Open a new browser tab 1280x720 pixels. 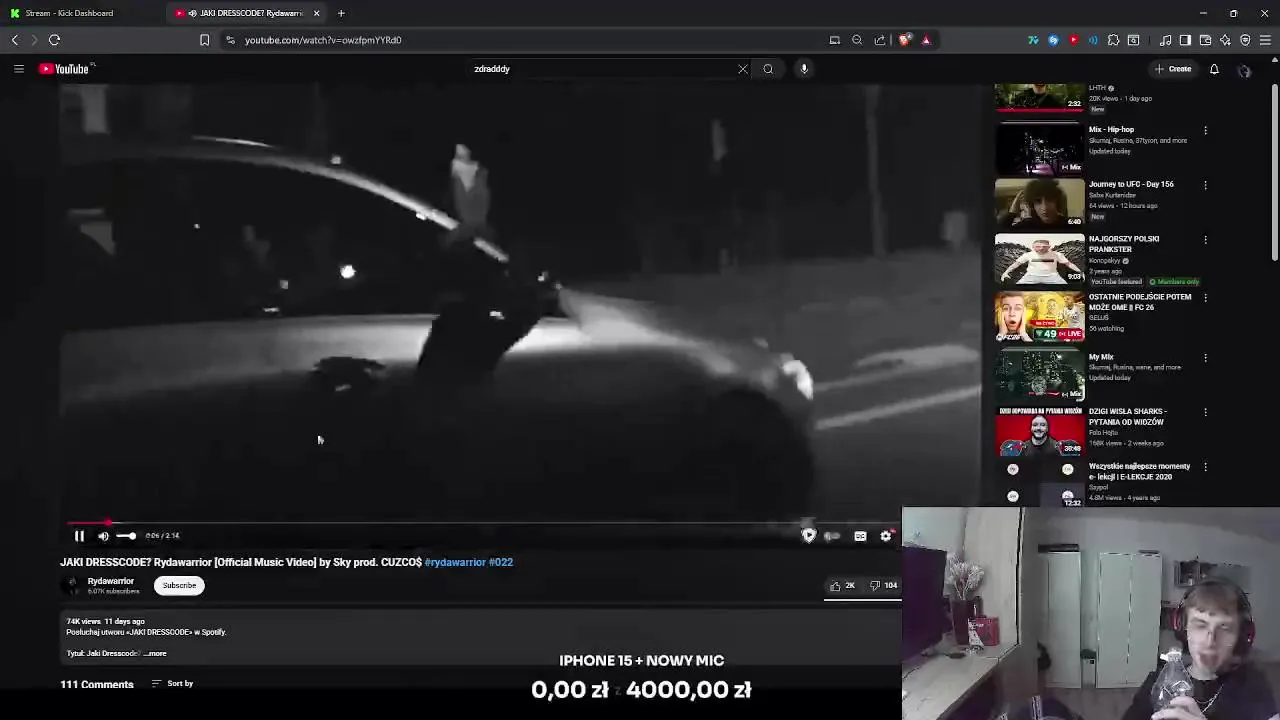pos(341,13)
